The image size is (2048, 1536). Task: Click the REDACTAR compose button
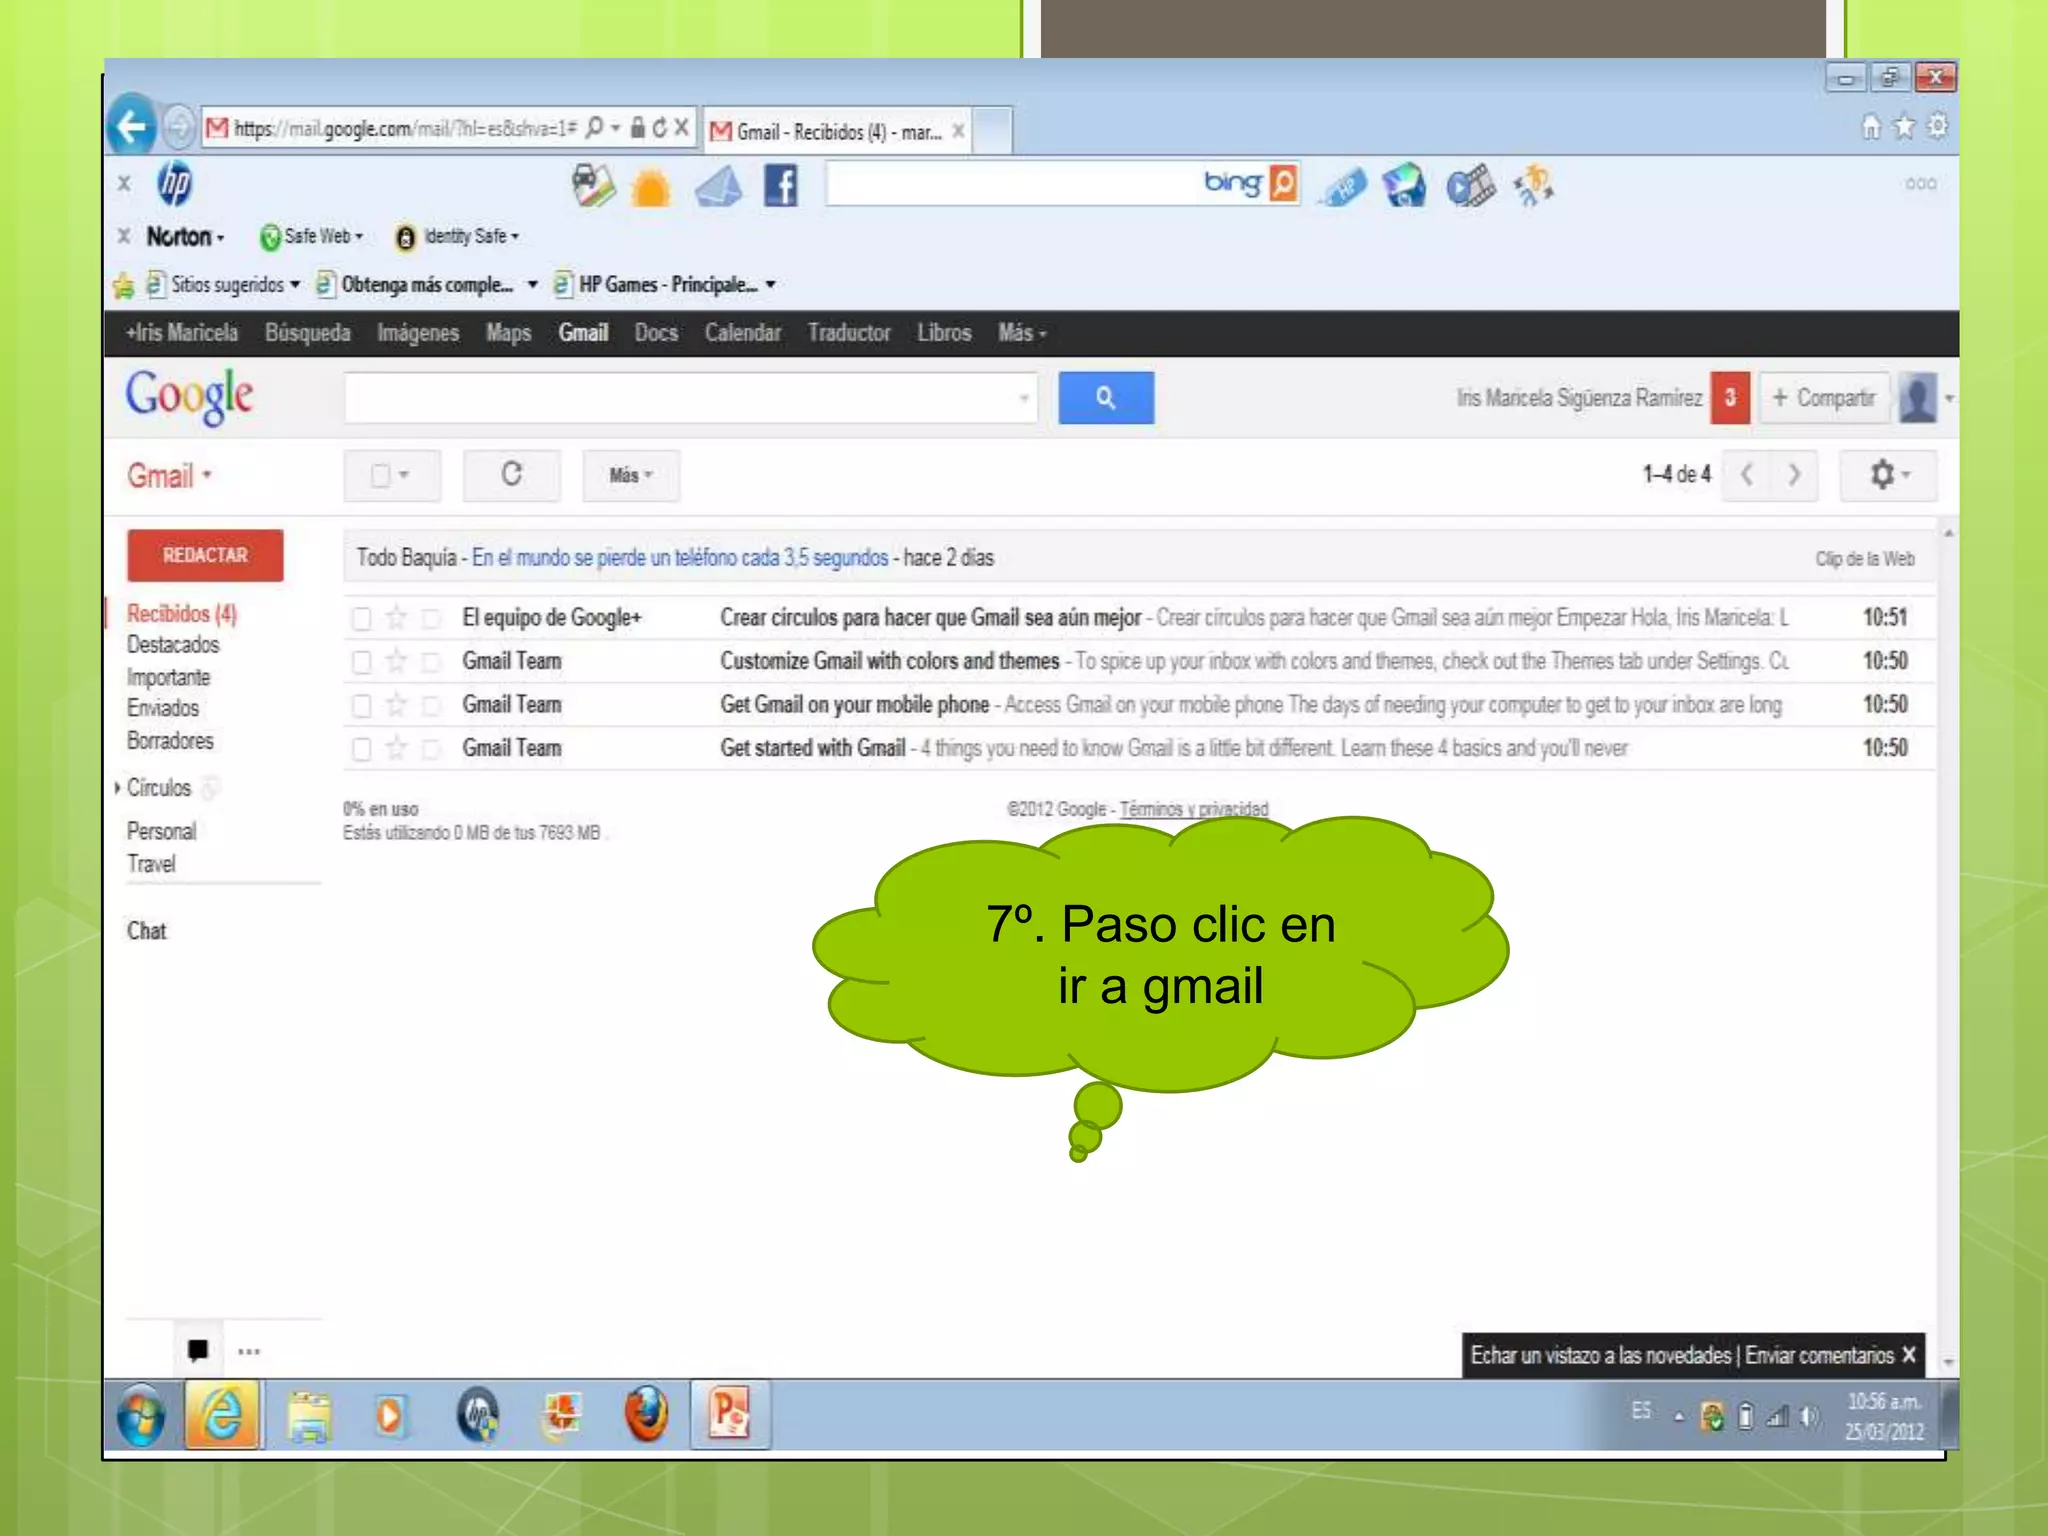pos(205,555)
